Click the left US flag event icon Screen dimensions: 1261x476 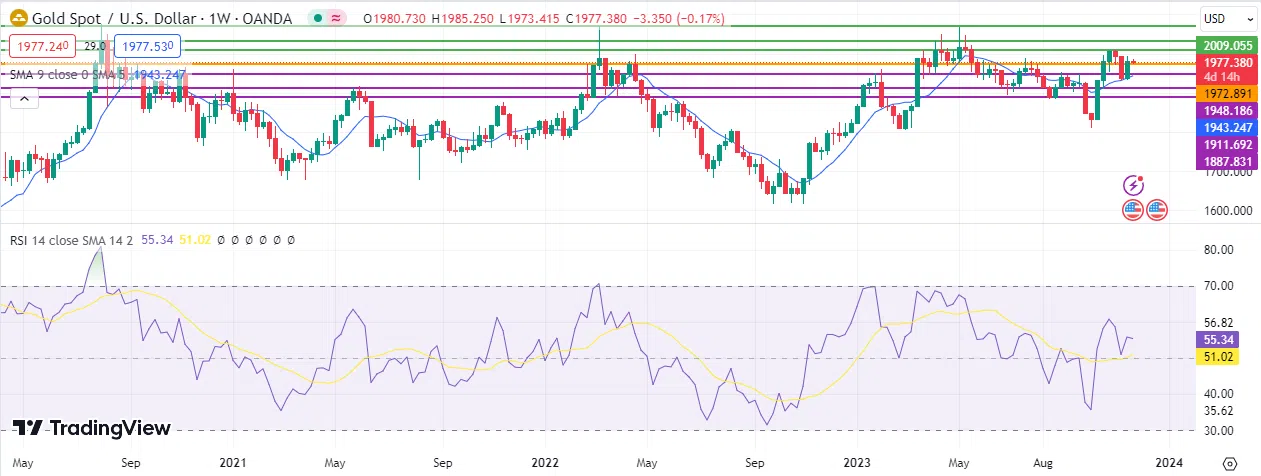pos(1133,210)
